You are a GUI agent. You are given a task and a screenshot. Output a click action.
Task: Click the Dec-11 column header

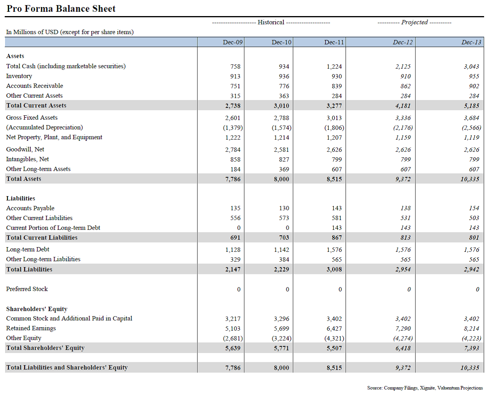coord(334,42)
